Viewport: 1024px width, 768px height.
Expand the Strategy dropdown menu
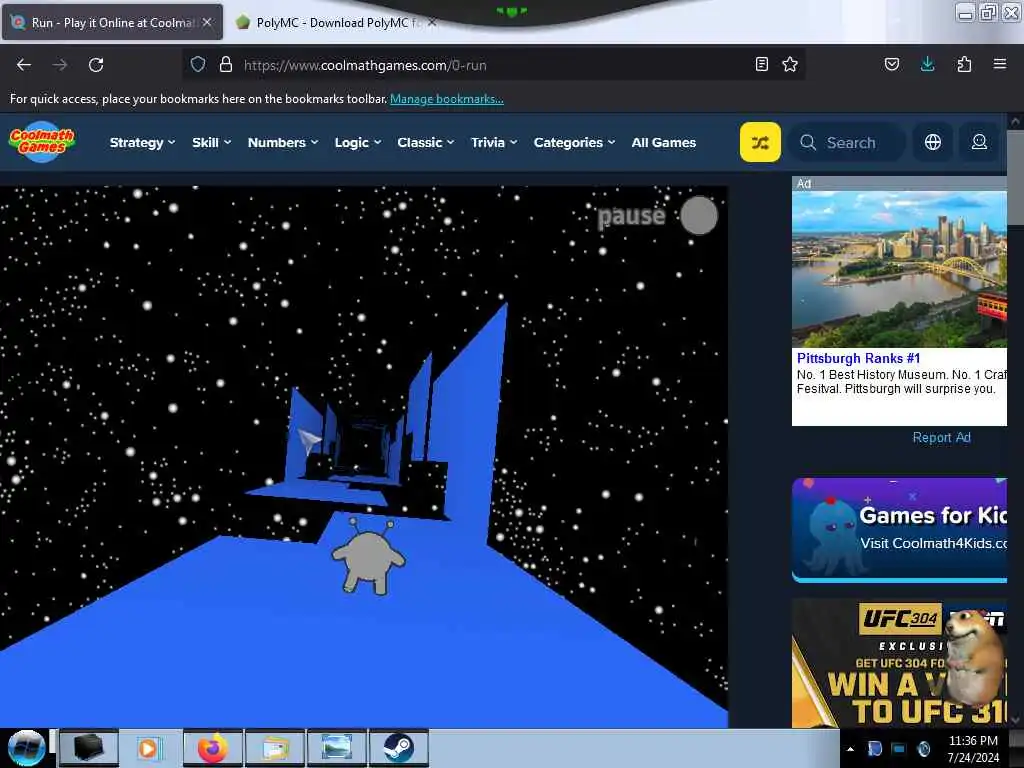tap(142, 142)
